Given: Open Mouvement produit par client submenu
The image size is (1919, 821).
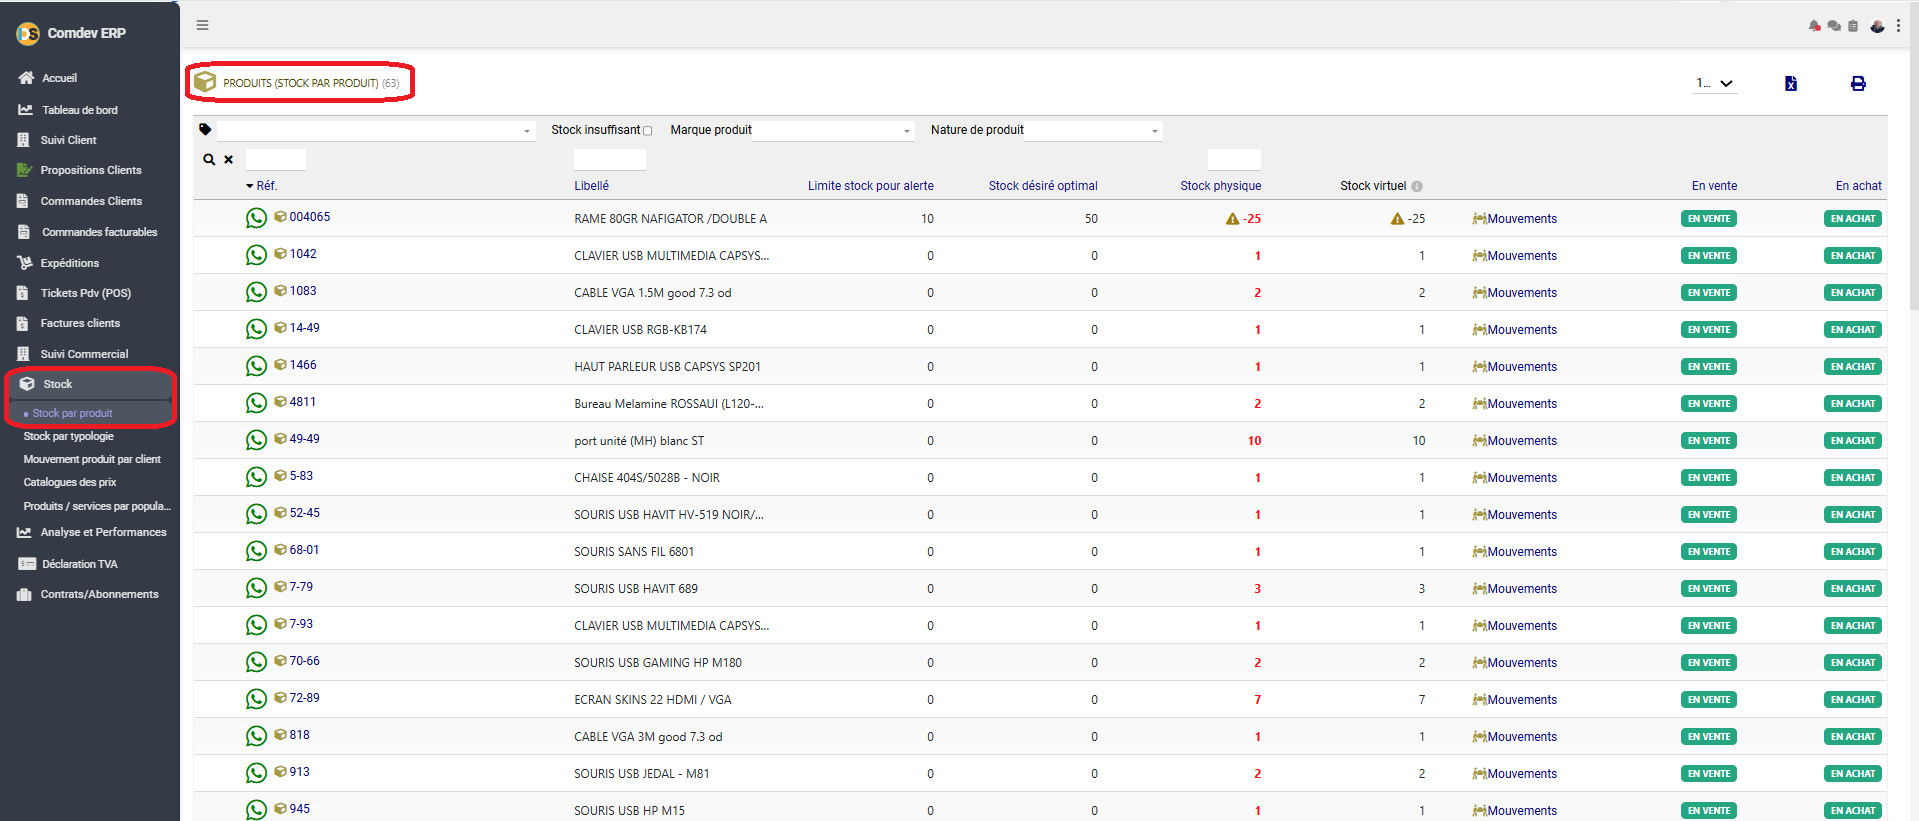Looking at the screenshot, I should click(92, 459).
